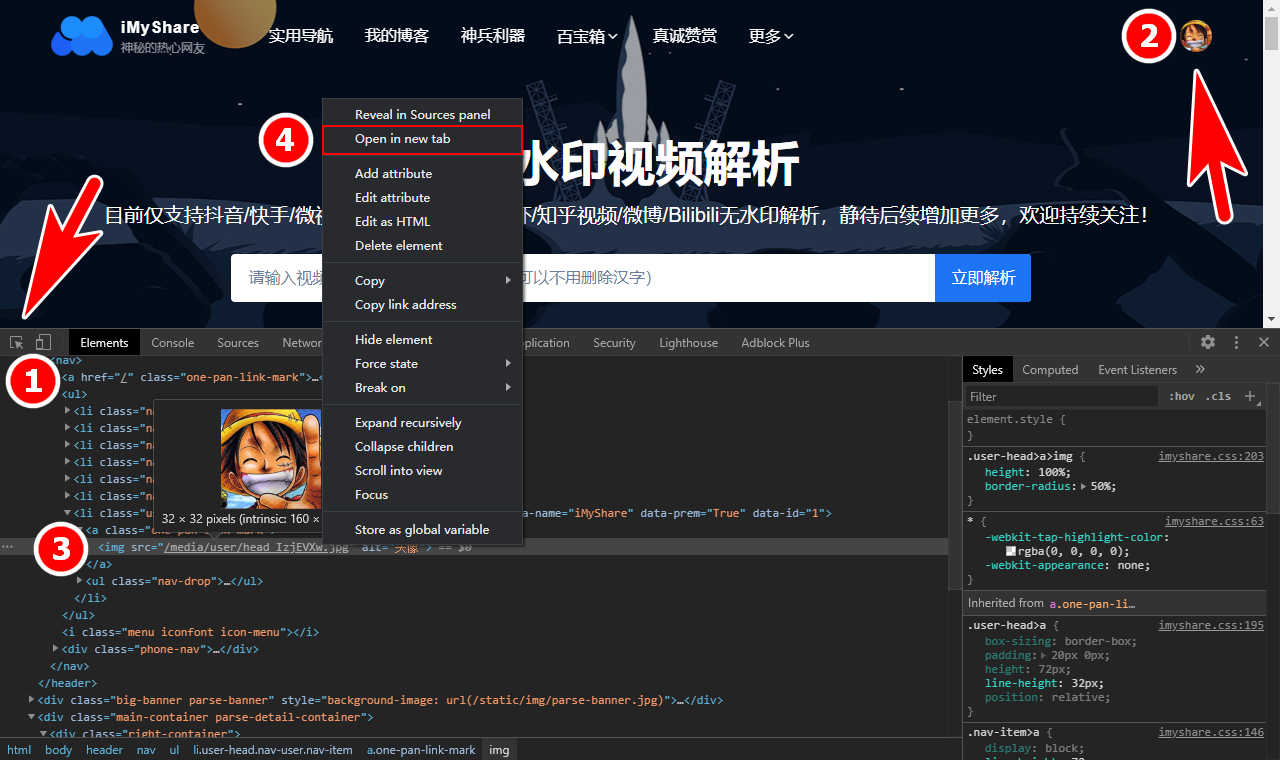Click the blue 立即解析 parse button
Image resolution: width=1280 pixels, height=760 pixels.
(x=982, y=278)
